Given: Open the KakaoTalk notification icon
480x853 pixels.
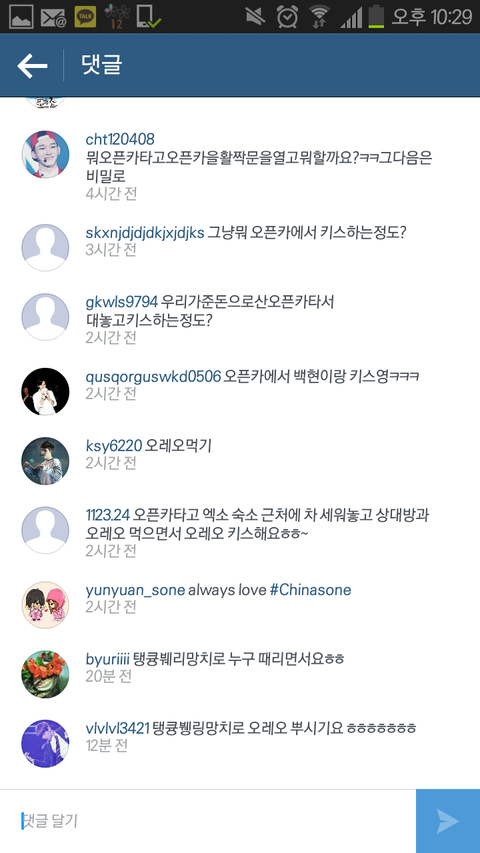Looking at the screenshot, I should pyautogui.click(x=85, y=17).
